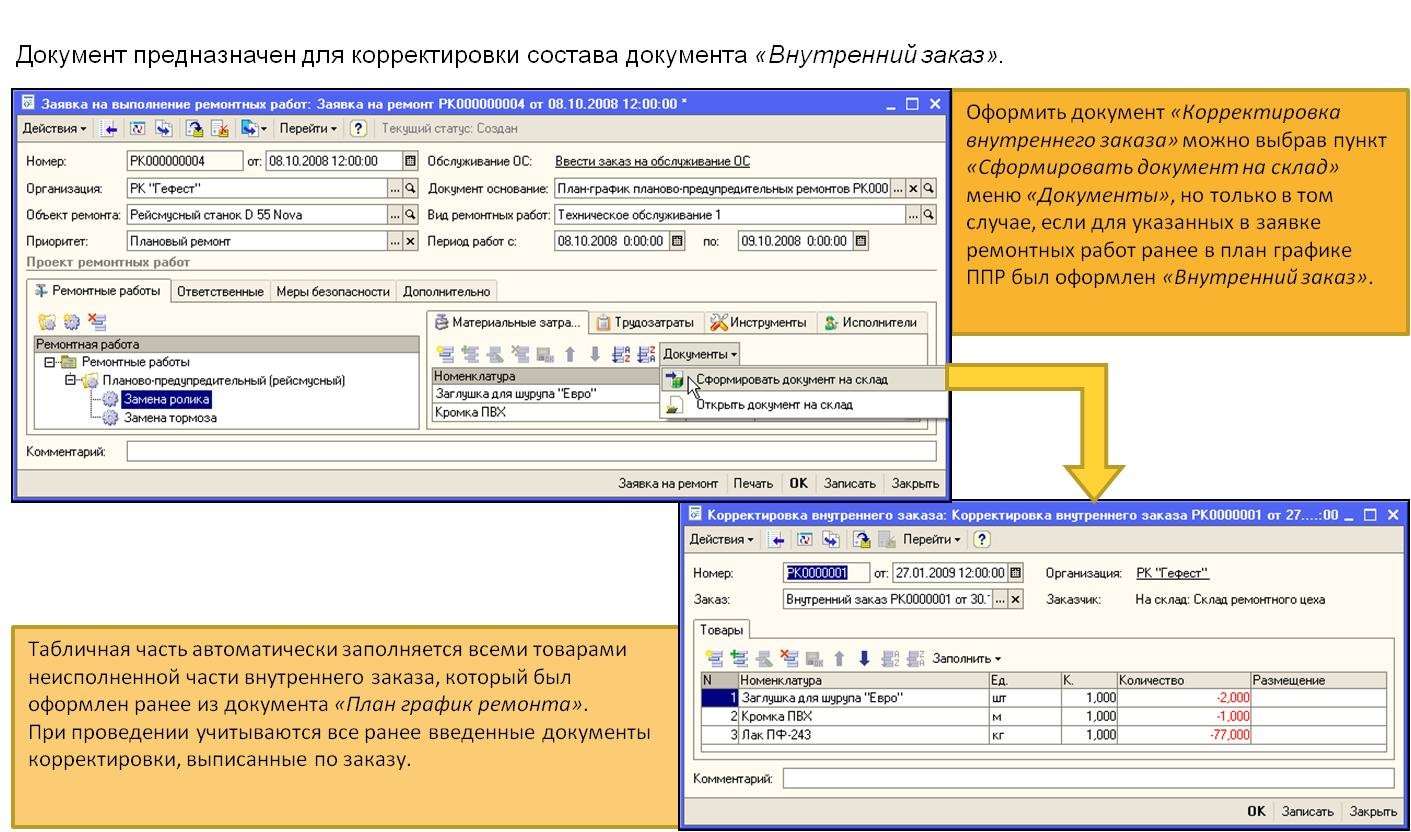The image size is (1411, 832).
Task: Click delete row icon in Товары toolbar
Action: pos(789,659)
